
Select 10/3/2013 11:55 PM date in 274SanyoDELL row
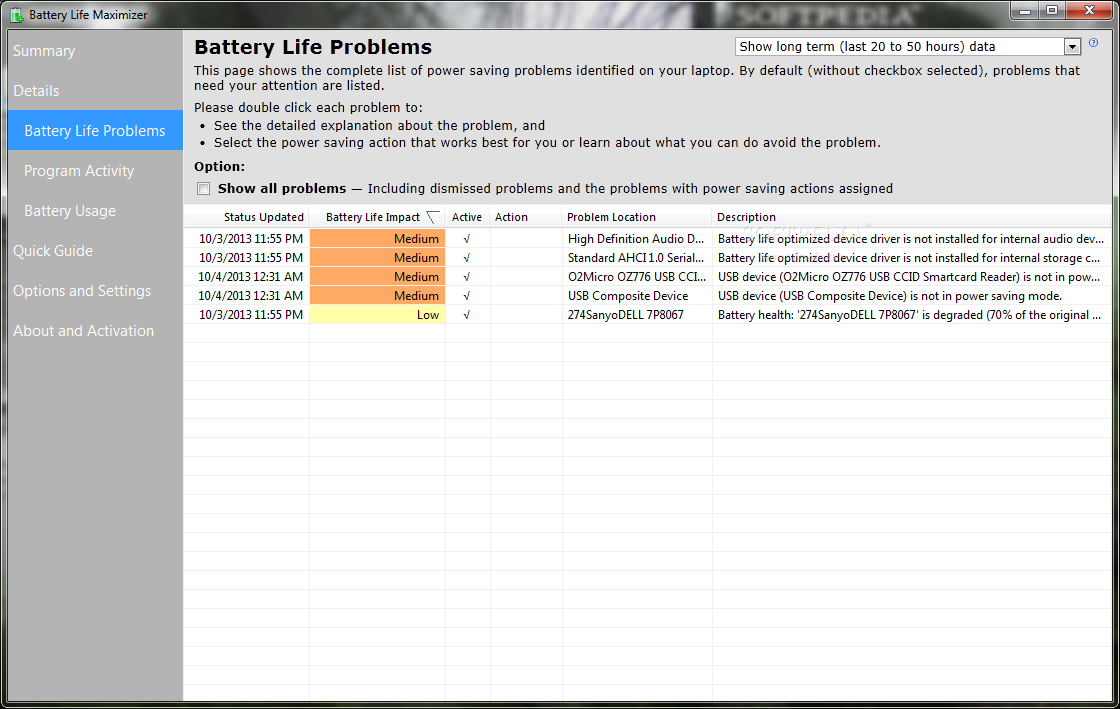251,315
